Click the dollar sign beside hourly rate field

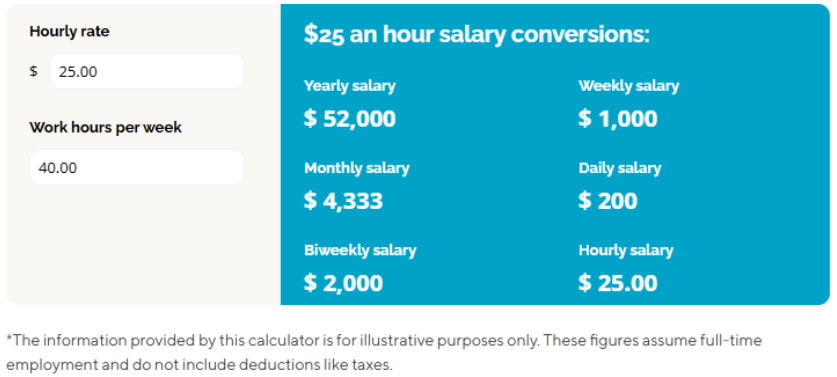34,71
